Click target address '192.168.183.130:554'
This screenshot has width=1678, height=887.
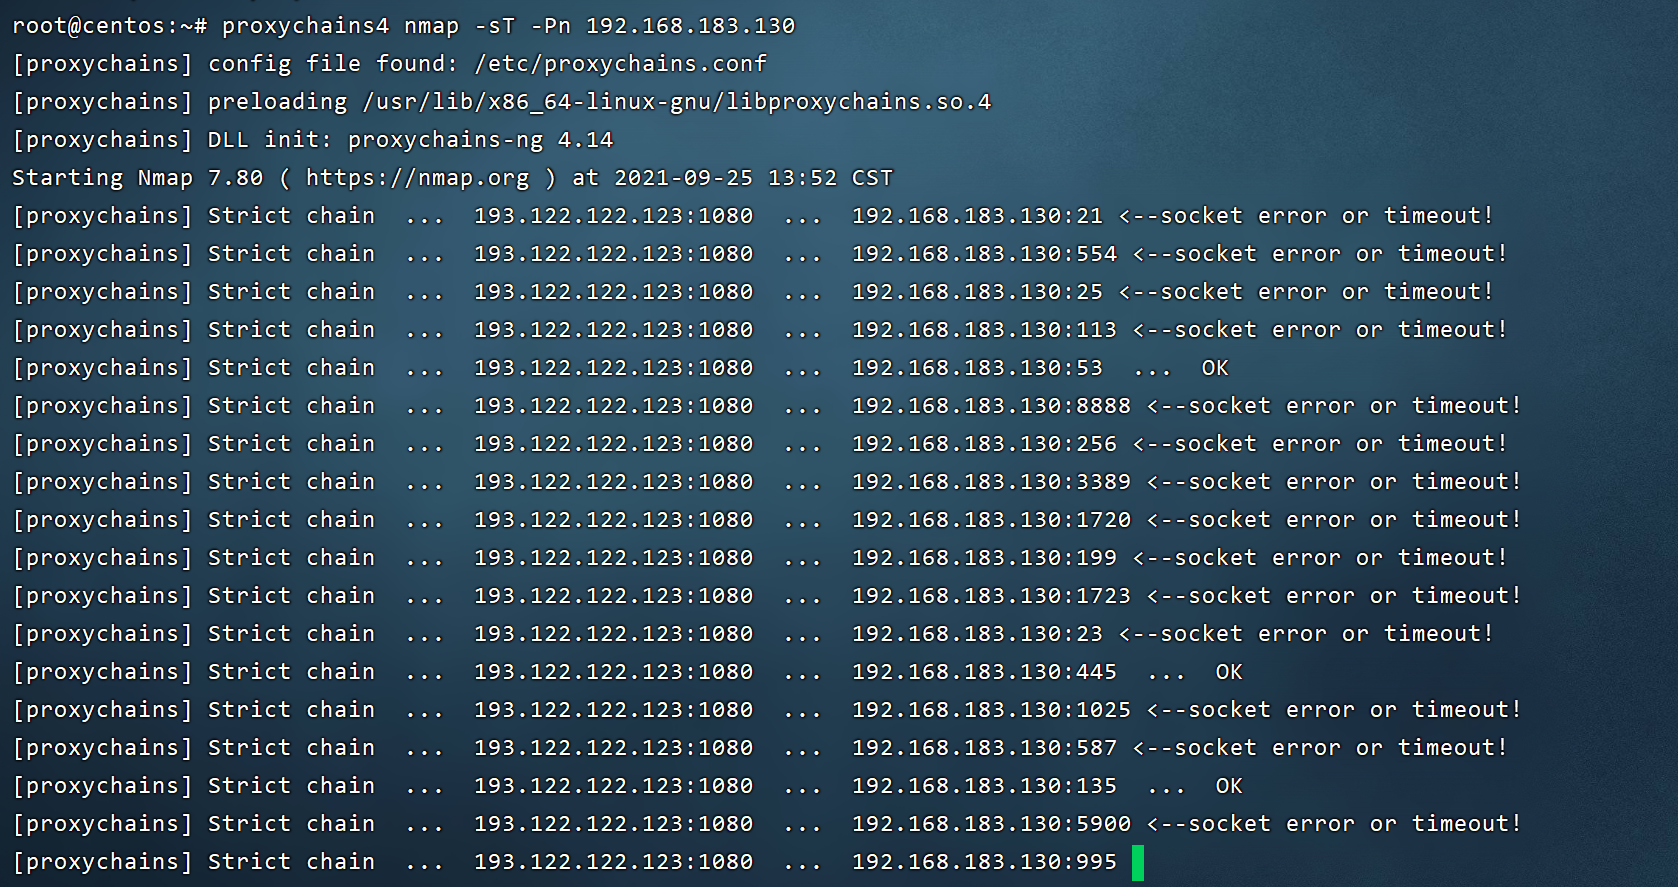click(x=984, y=254)
